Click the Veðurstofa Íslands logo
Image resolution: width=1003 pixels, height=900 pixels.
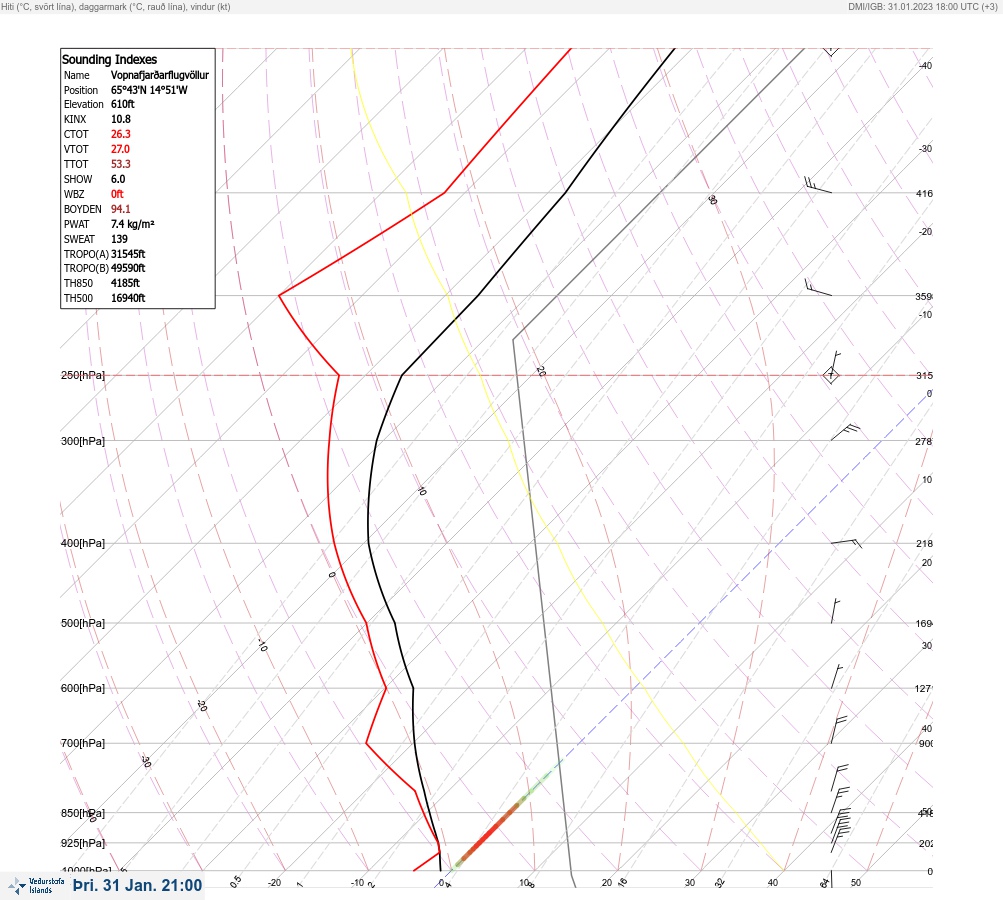[x=36, y=886]
